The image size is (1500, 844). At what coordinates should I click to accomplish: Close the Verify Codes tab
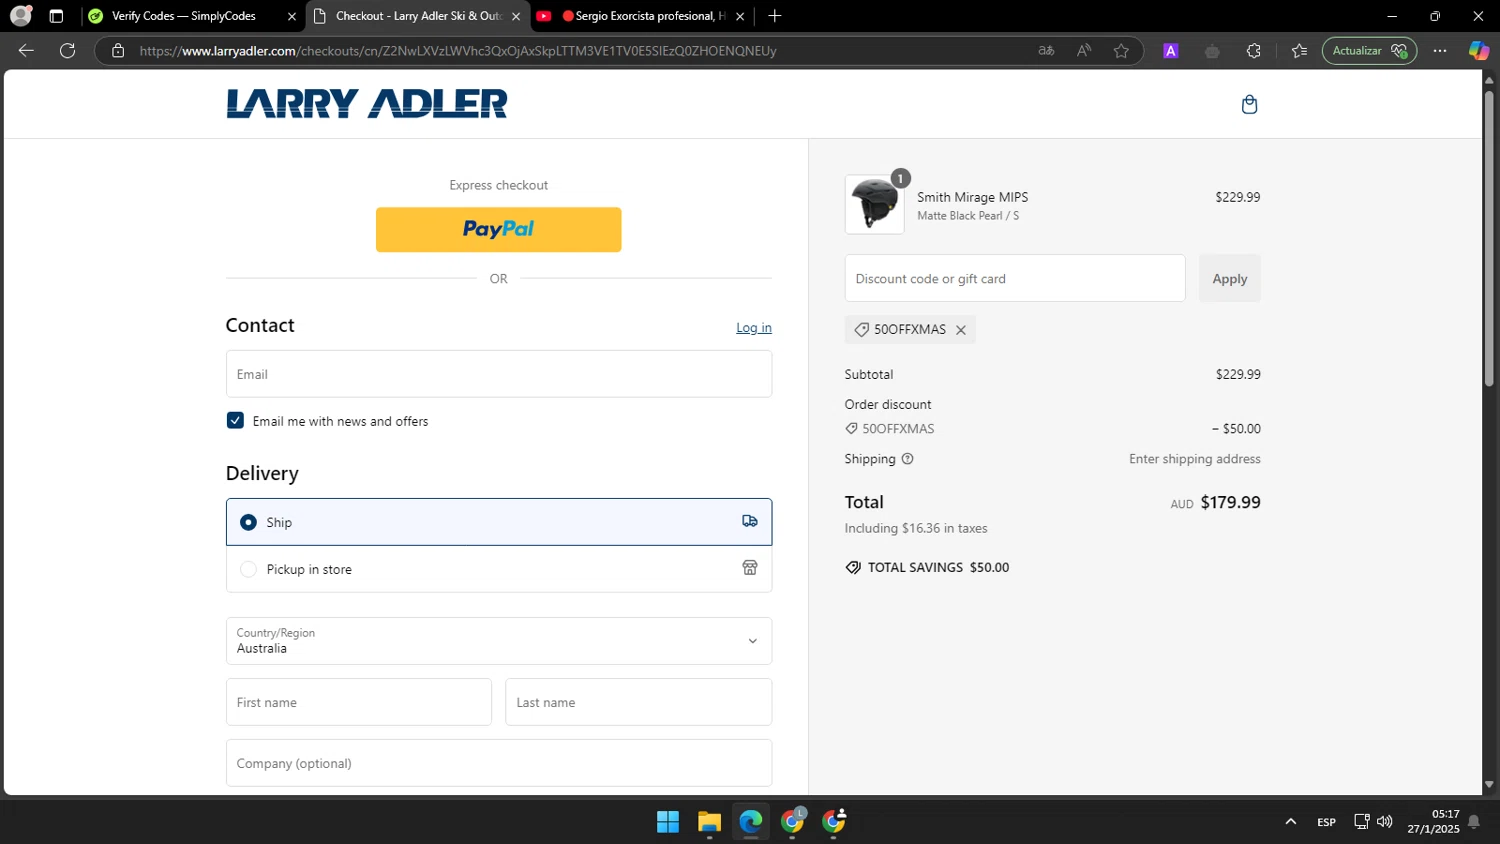[x=292, y=16]
